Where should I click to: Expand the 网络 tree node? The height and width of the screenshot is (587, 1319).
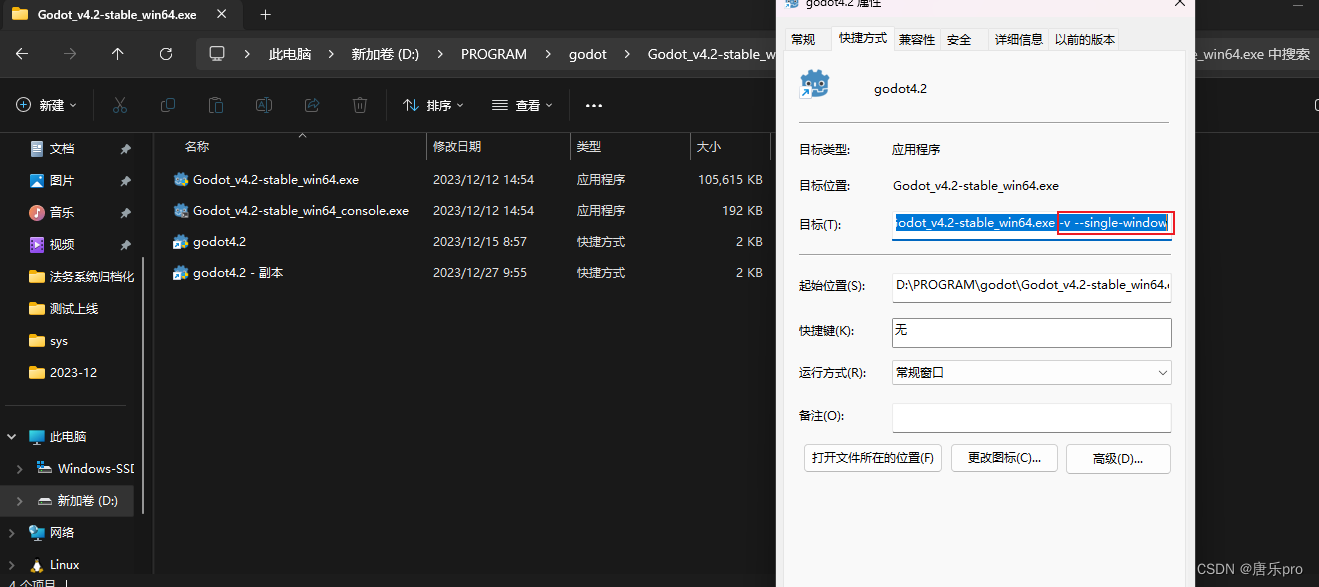tap(13, 533)
